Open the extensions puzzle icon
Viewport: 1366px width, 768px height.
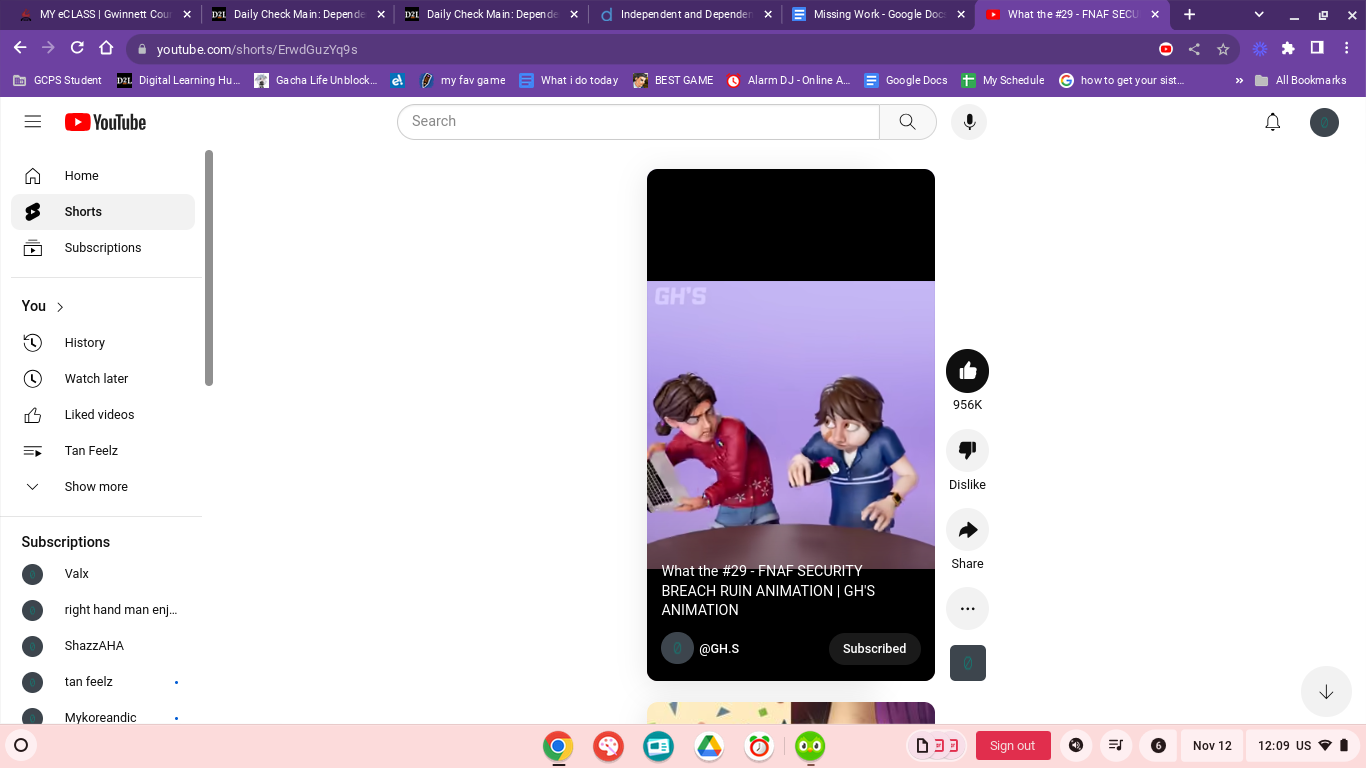[x=1288, y=48]
